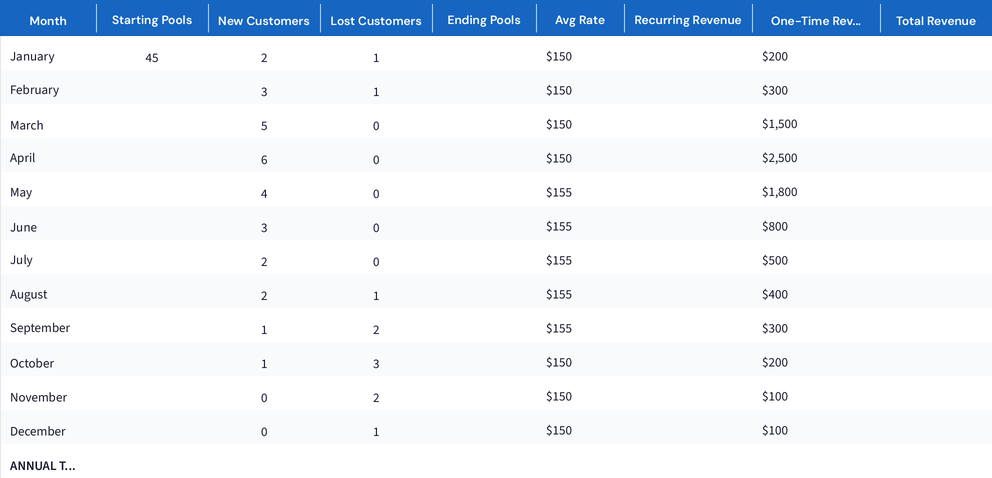Select January's Avg Rate $150 cell
The width and height of the screenshot is (992, 478).
[x=559, y=56]
